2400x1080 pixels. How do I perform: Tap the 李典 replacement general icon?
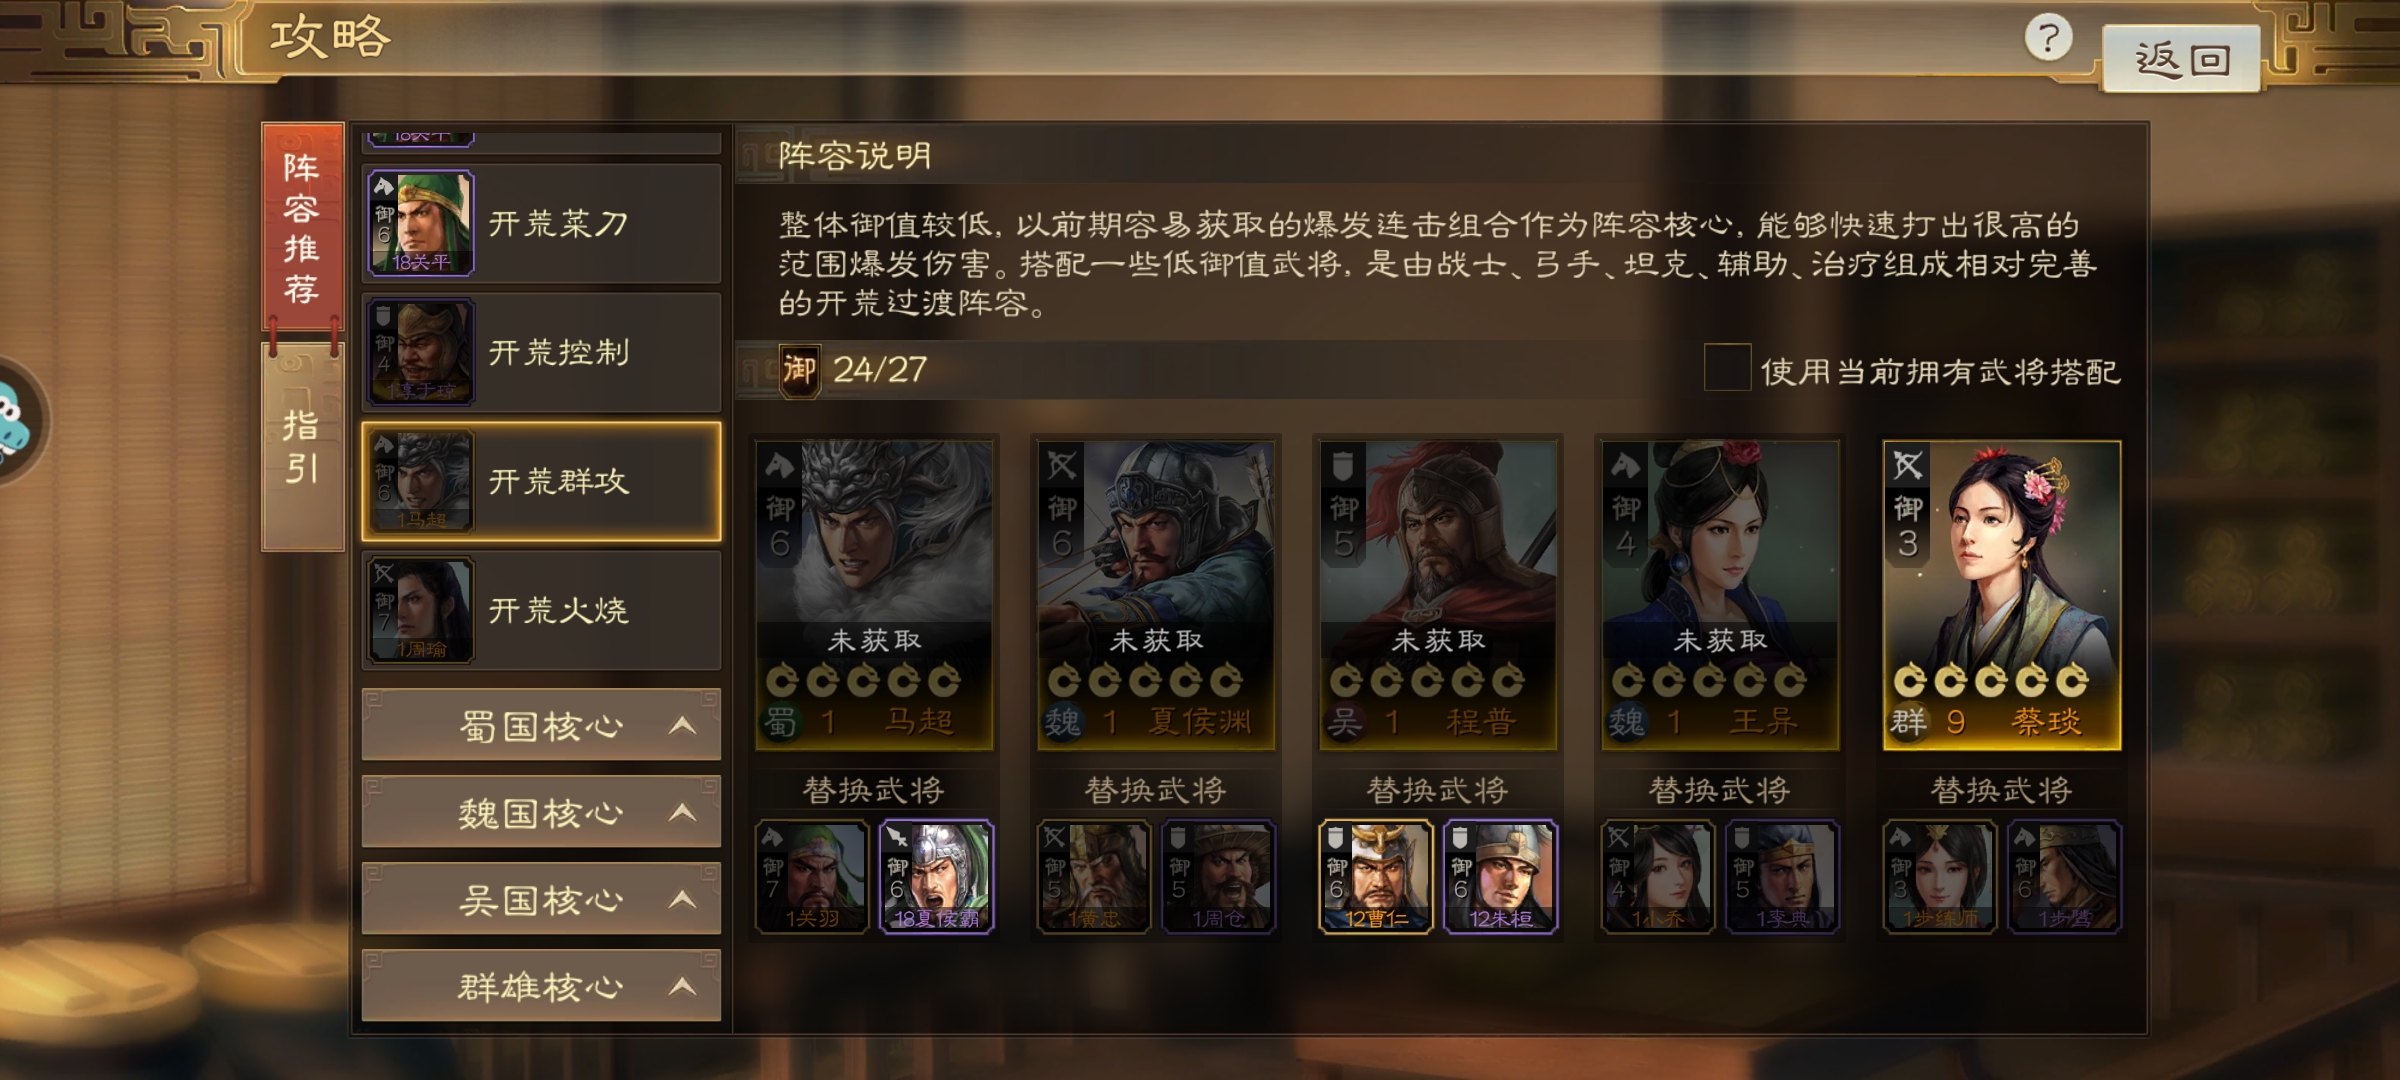click(1782, 877)
